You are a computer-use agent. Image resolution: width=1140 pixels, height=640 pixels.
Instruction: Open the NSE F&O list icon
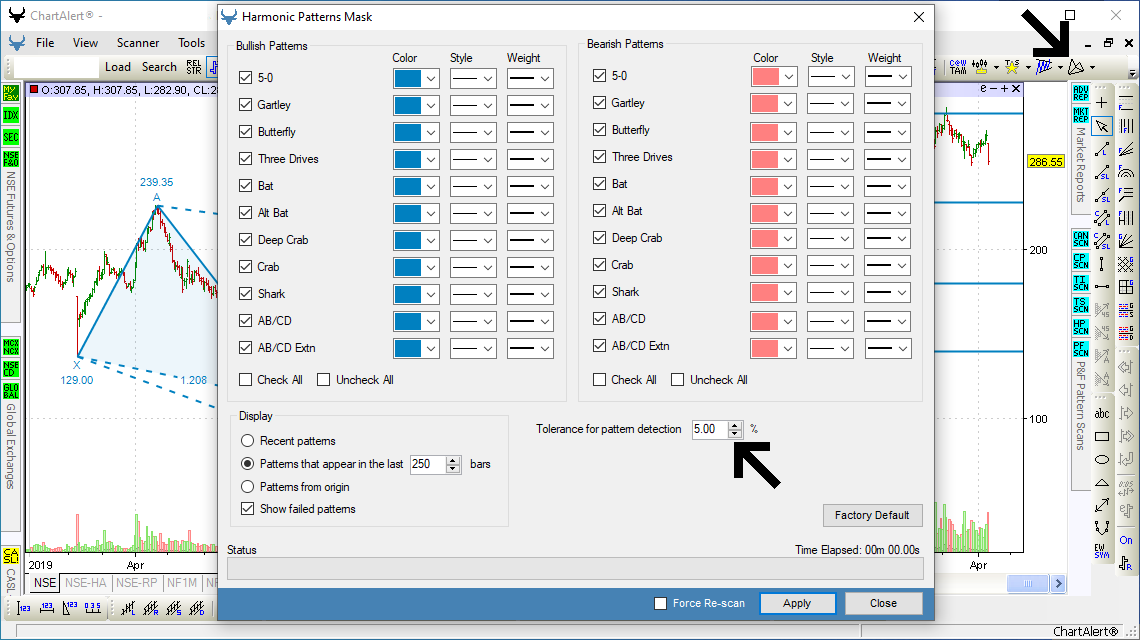[x=11, y=159]
